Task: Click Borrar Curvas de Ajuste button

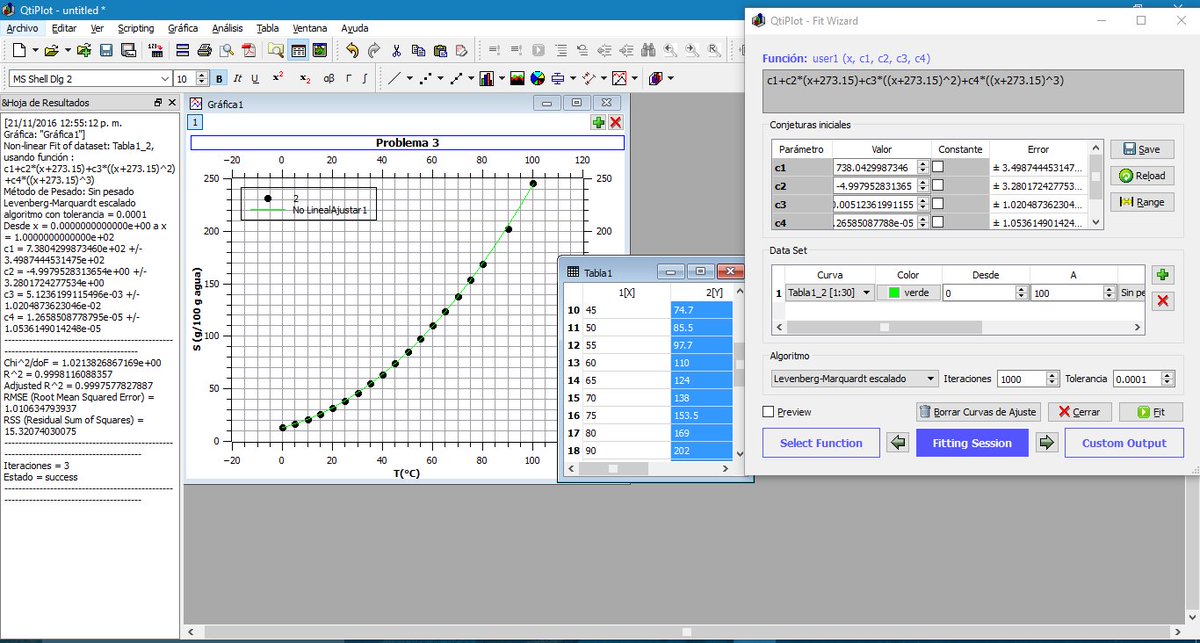Action: tap(979, 412)
